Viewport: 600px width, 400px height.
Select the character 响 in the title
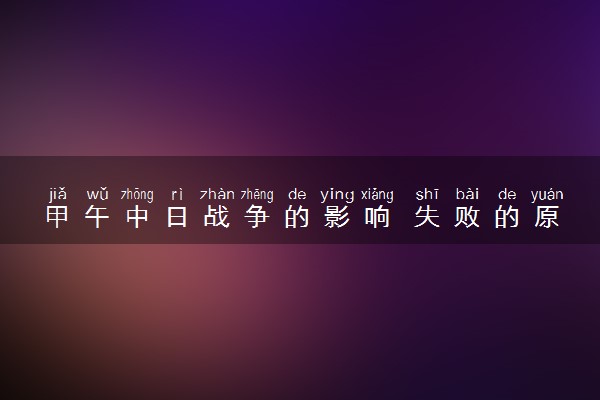click(377, 217)
